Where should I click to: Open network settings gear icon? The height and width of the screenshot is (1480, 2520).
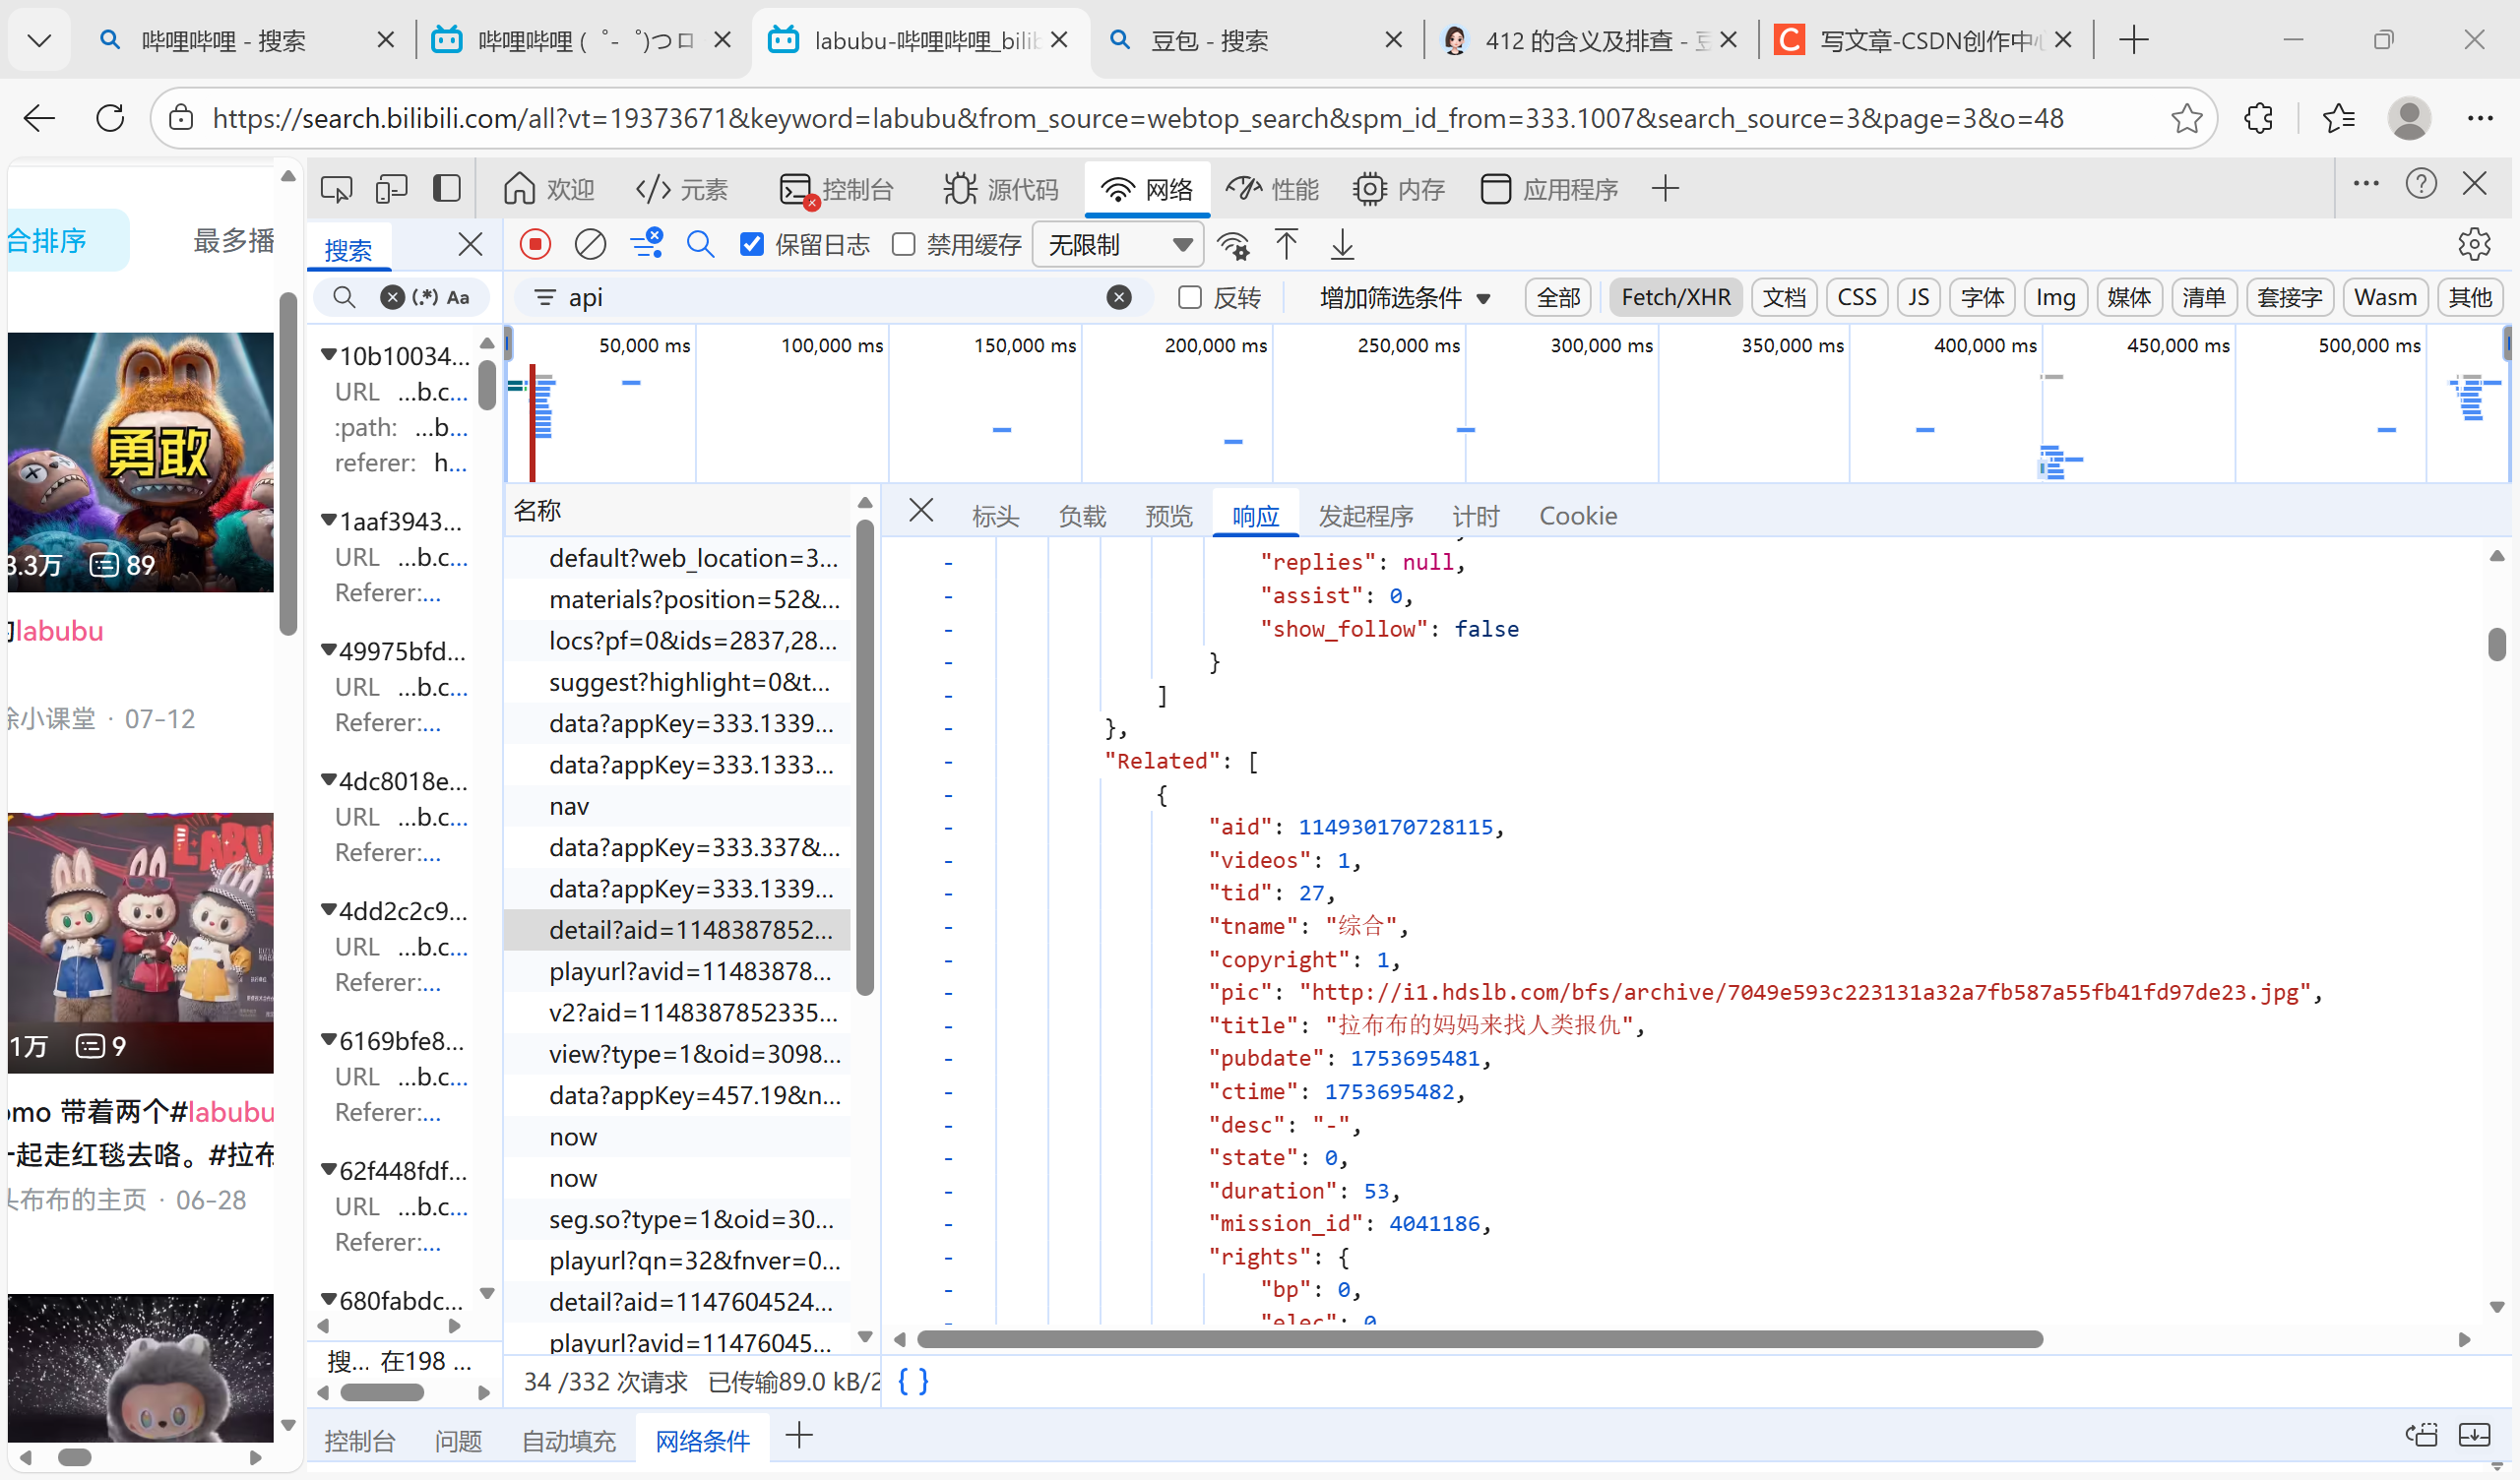[2473, 245]
